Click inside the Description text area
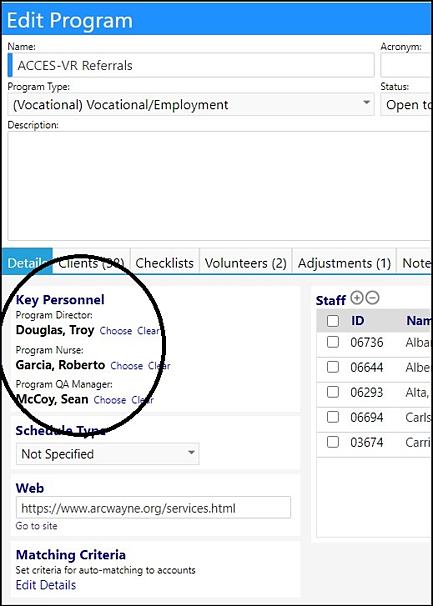This screenshot has height=606, width=433. 220,186
